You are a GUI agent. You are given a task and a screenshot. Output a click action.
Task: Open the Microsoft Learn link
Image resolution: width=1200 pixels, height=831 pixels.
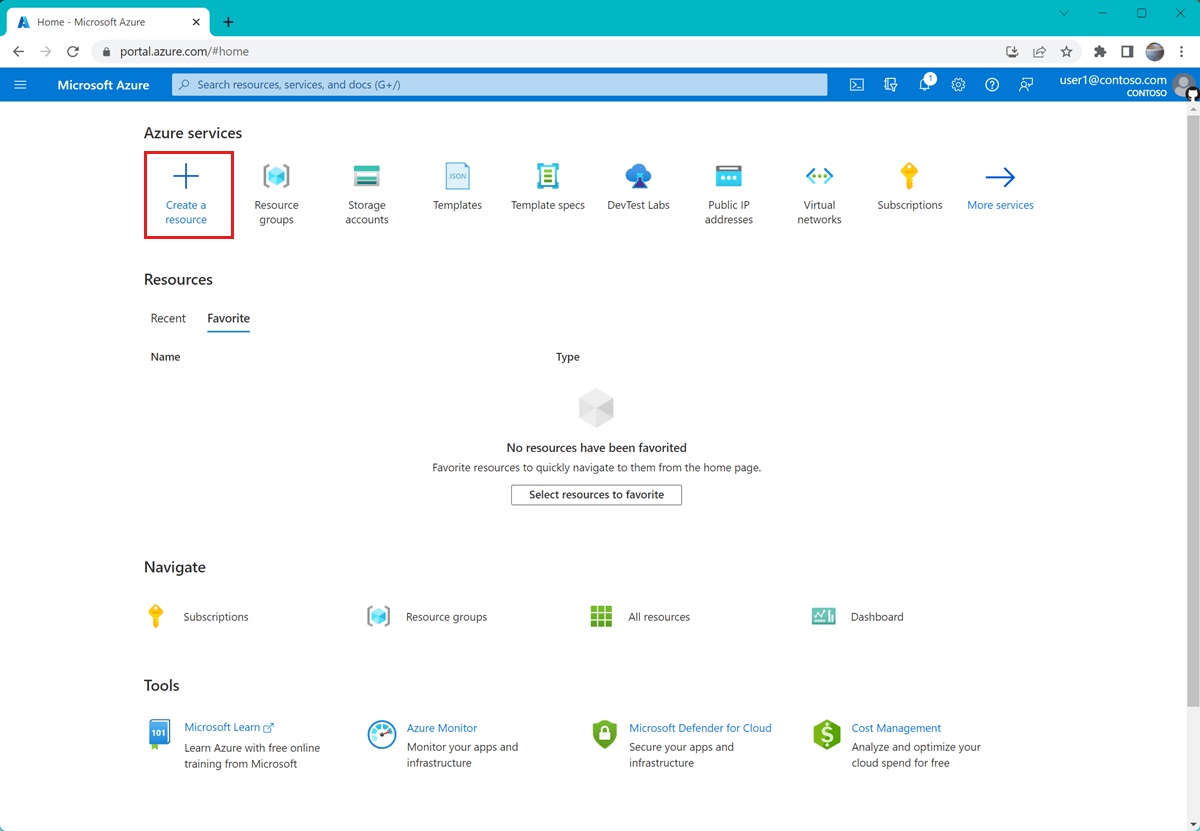click(x=224, y=727)
